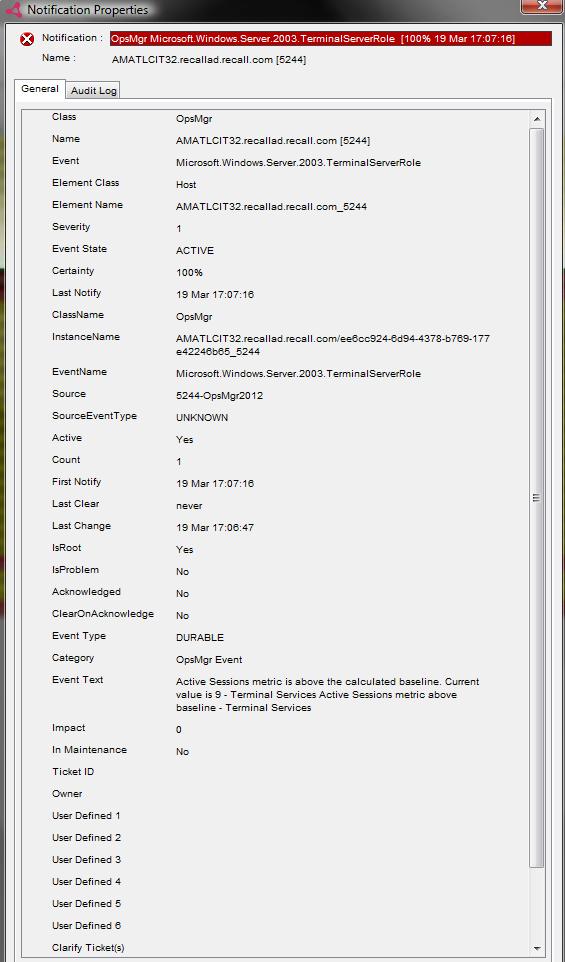565x962 pixels.
Task: Click the Ticket ID label
Action: [x=72, y=772]
